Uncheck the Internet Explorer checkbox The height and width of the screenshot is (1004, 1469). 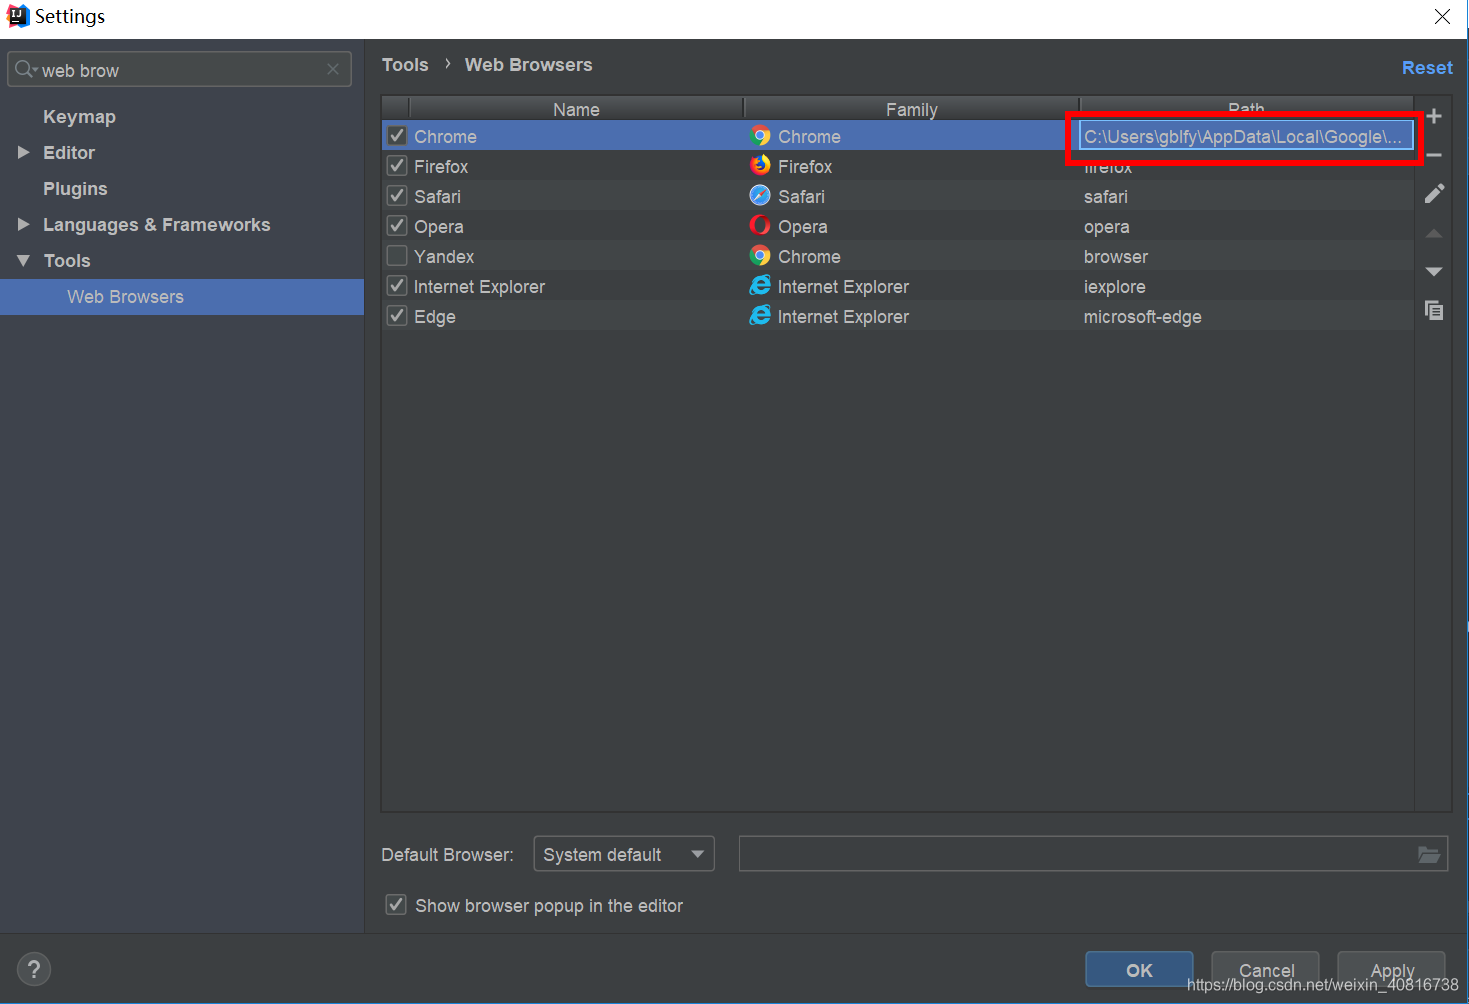(397, 286)
